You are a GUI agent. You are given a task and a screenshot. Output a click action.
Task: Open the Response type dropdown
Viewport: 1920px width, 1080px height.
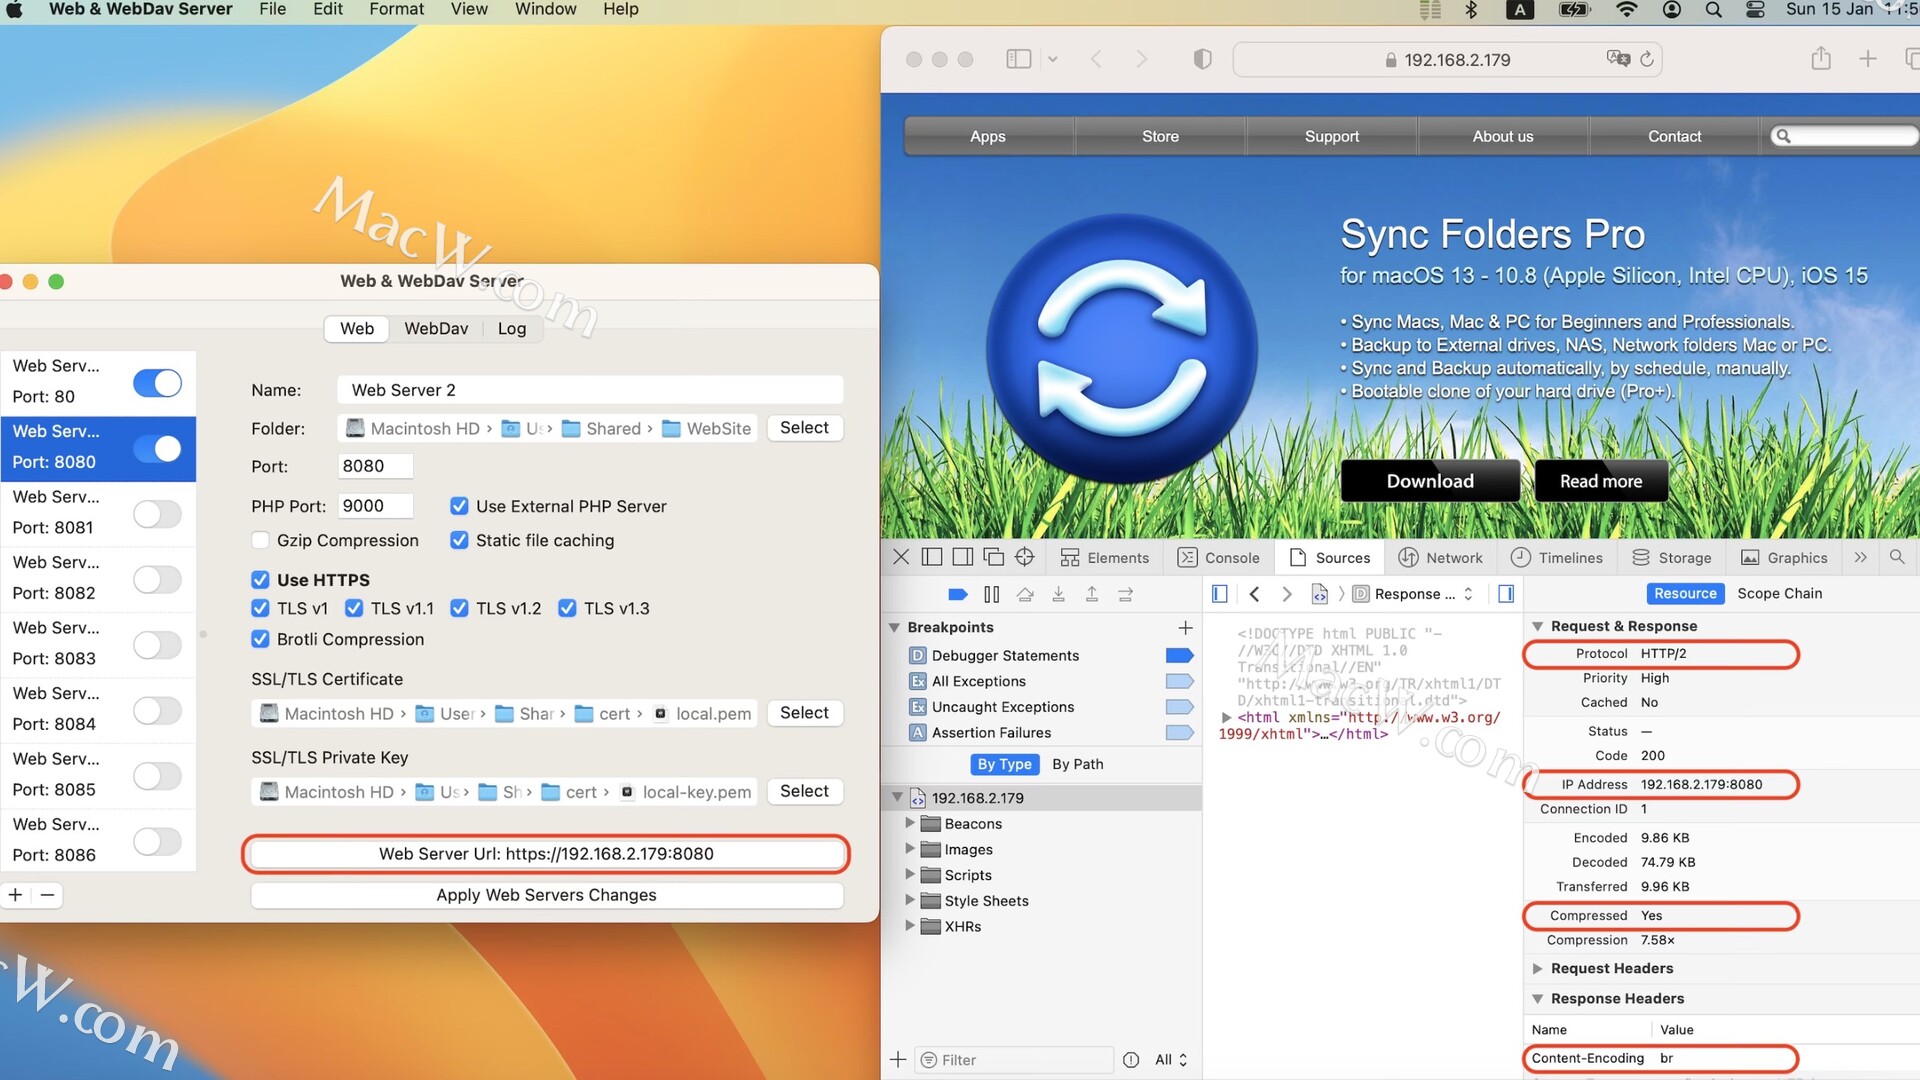point(1414,594)
